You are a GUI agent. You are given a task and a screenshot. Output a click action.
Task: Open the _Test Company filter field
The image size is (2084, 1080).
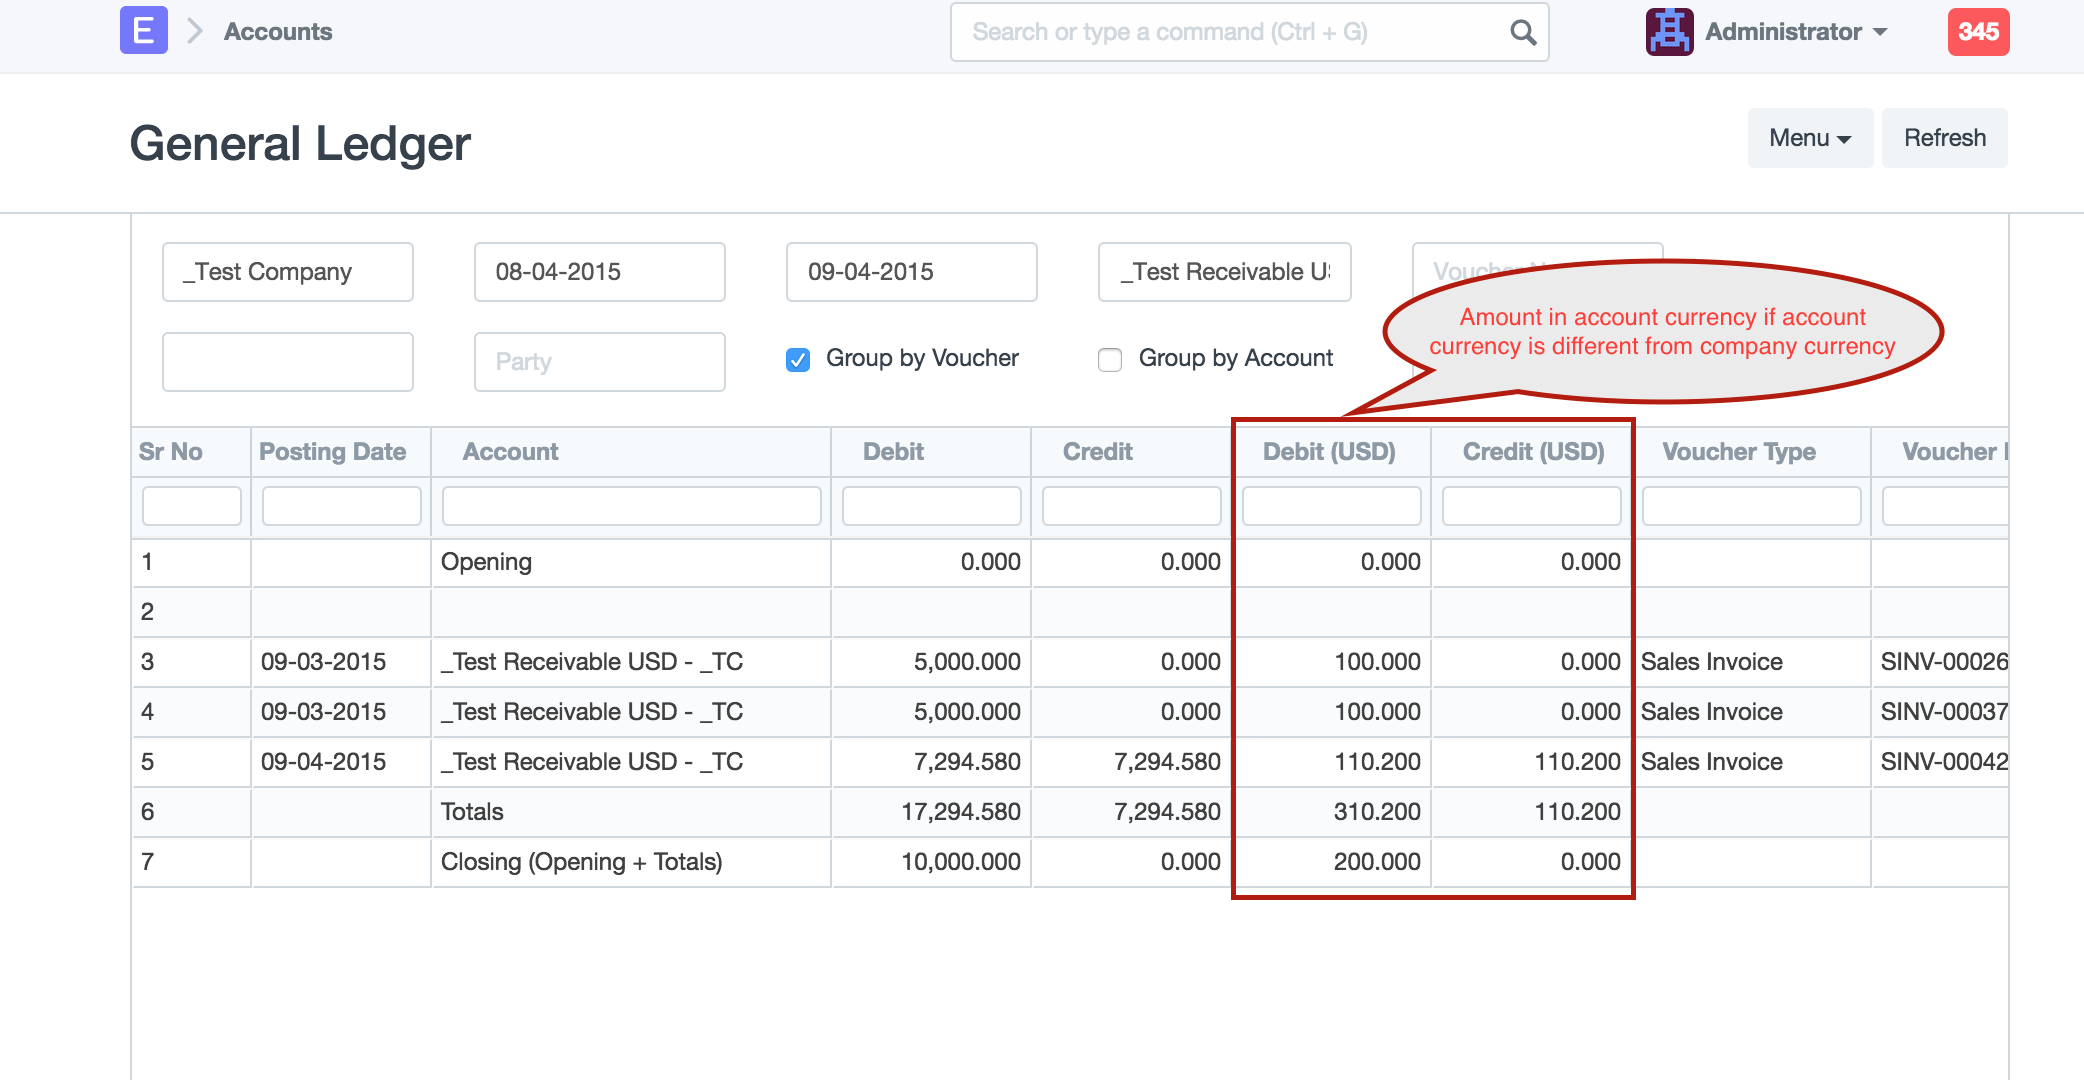pyautogui.click(x=287, y=272)
